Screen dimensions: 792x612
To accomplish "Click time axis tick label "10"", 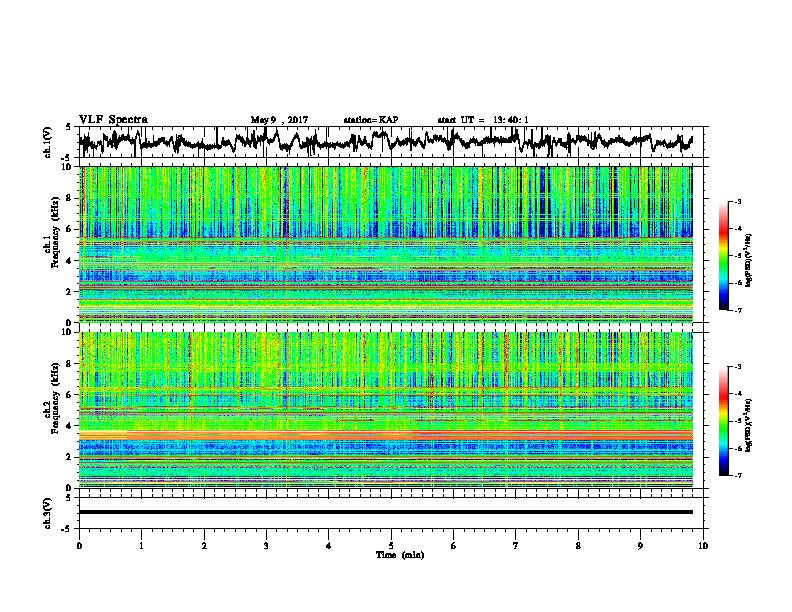I will pos(703,546).
